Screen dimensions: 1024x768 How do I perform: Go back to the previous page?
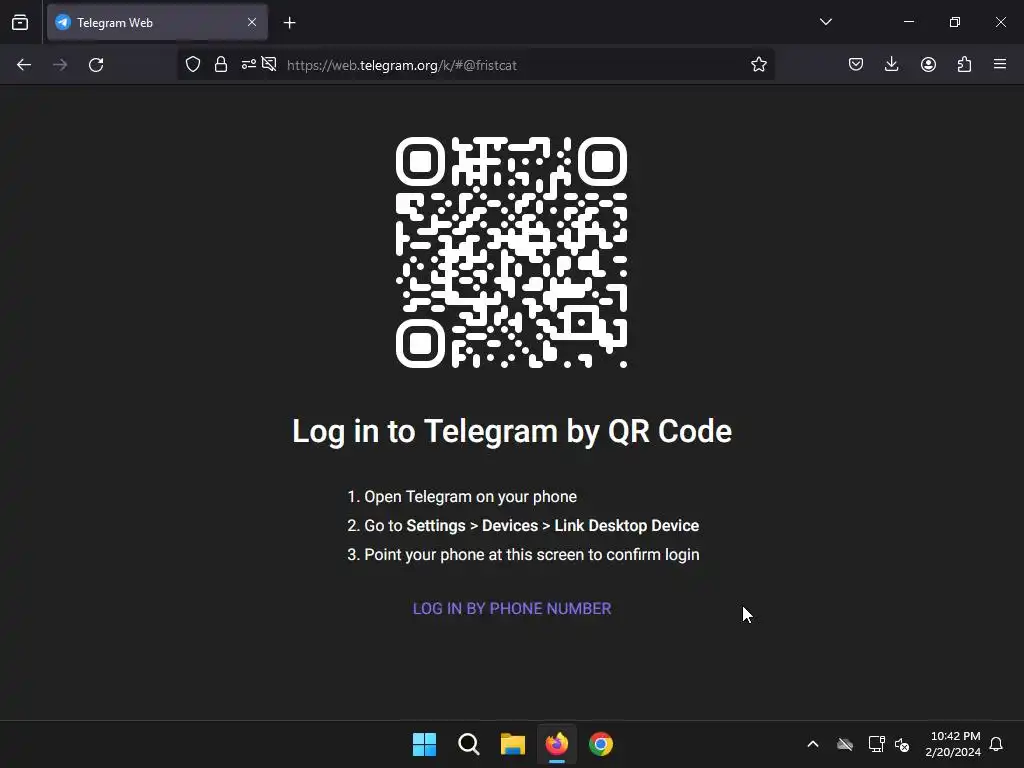tap(24, 65)
